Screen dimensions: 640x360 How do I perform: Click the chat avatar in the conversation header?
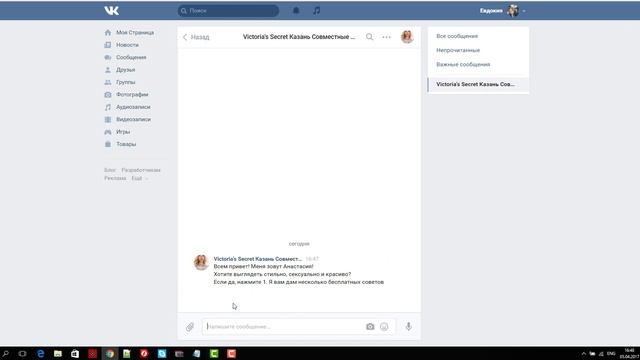point(407,37)
